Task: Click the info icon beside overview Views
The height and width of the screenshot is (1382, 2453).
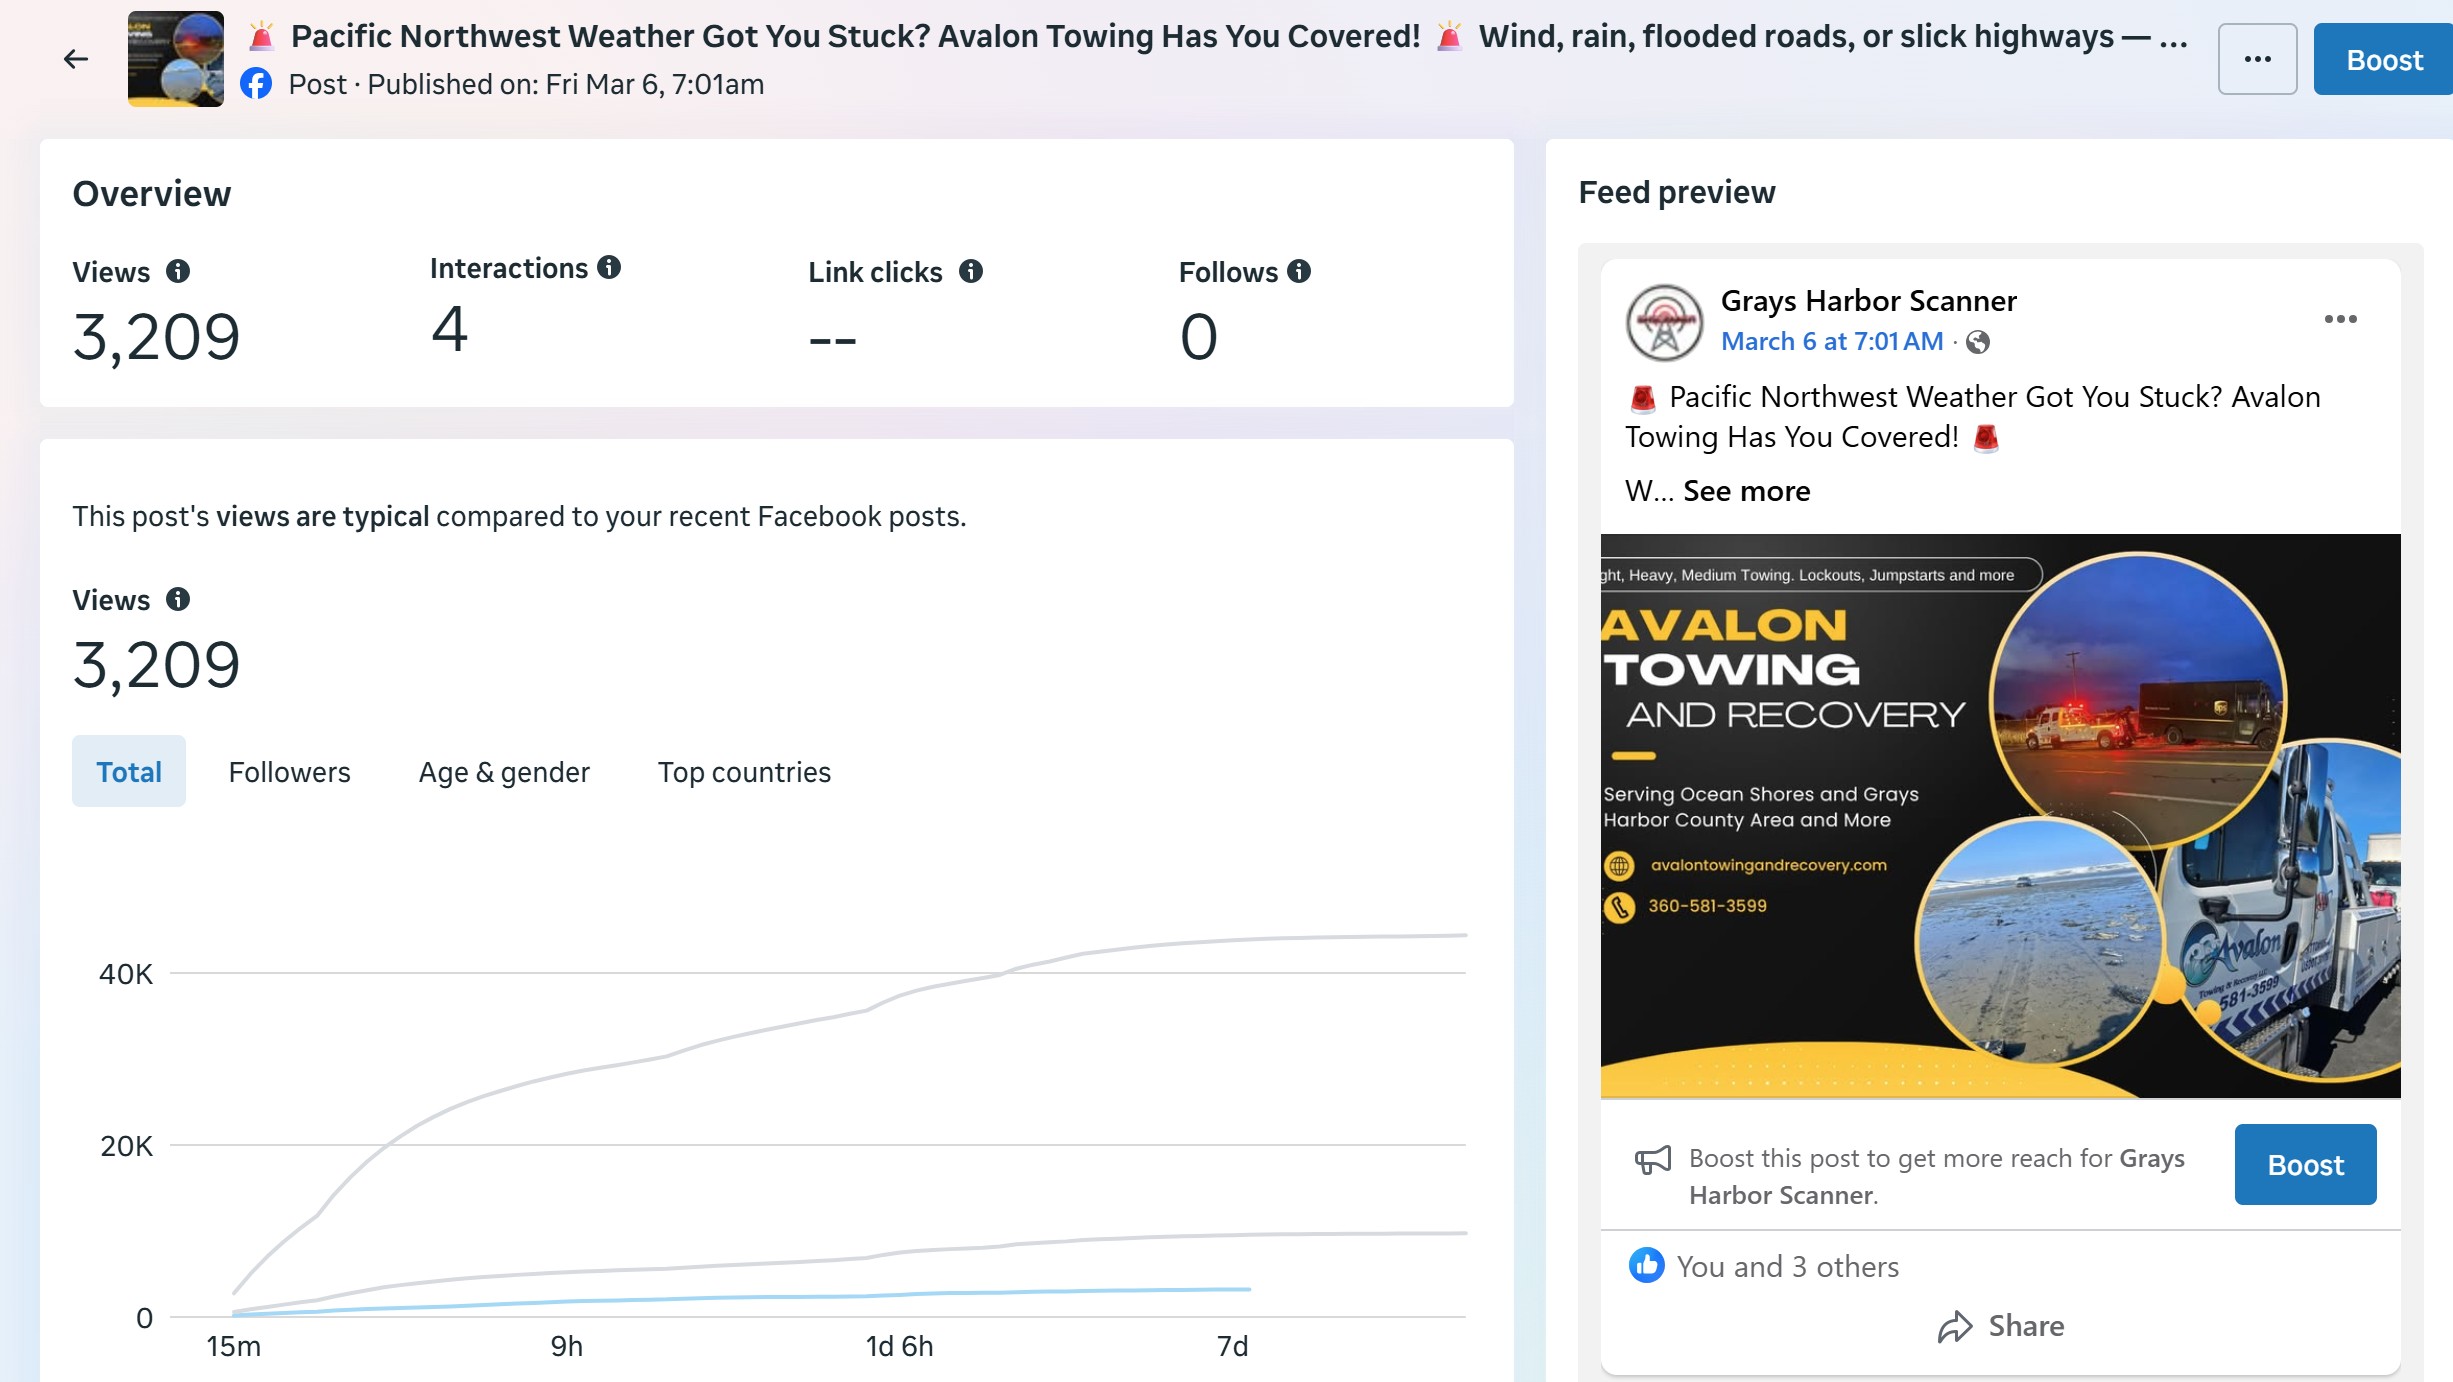Action: tap(178, 271)
